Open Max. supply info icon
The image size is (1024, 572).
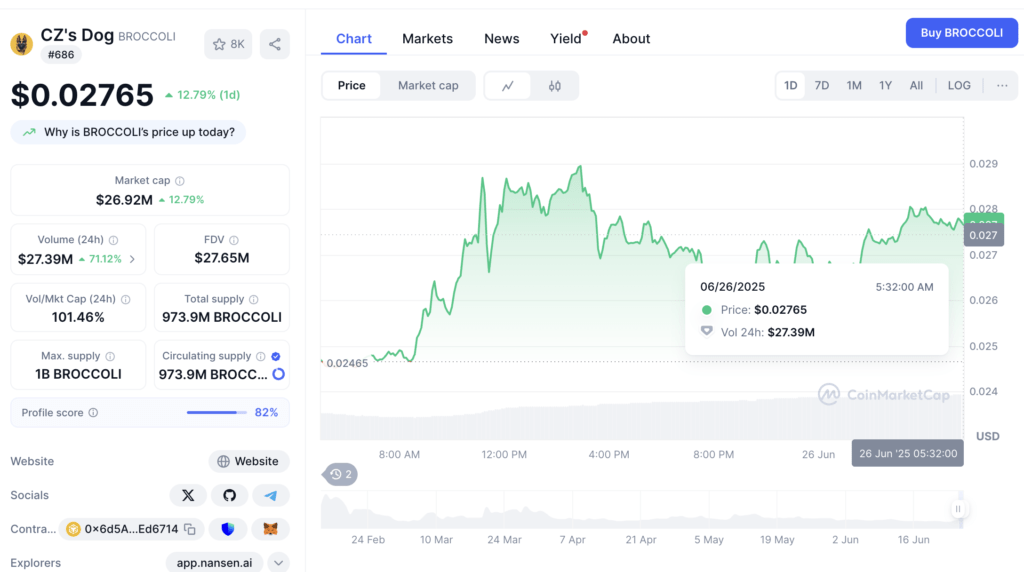(110, 357)
